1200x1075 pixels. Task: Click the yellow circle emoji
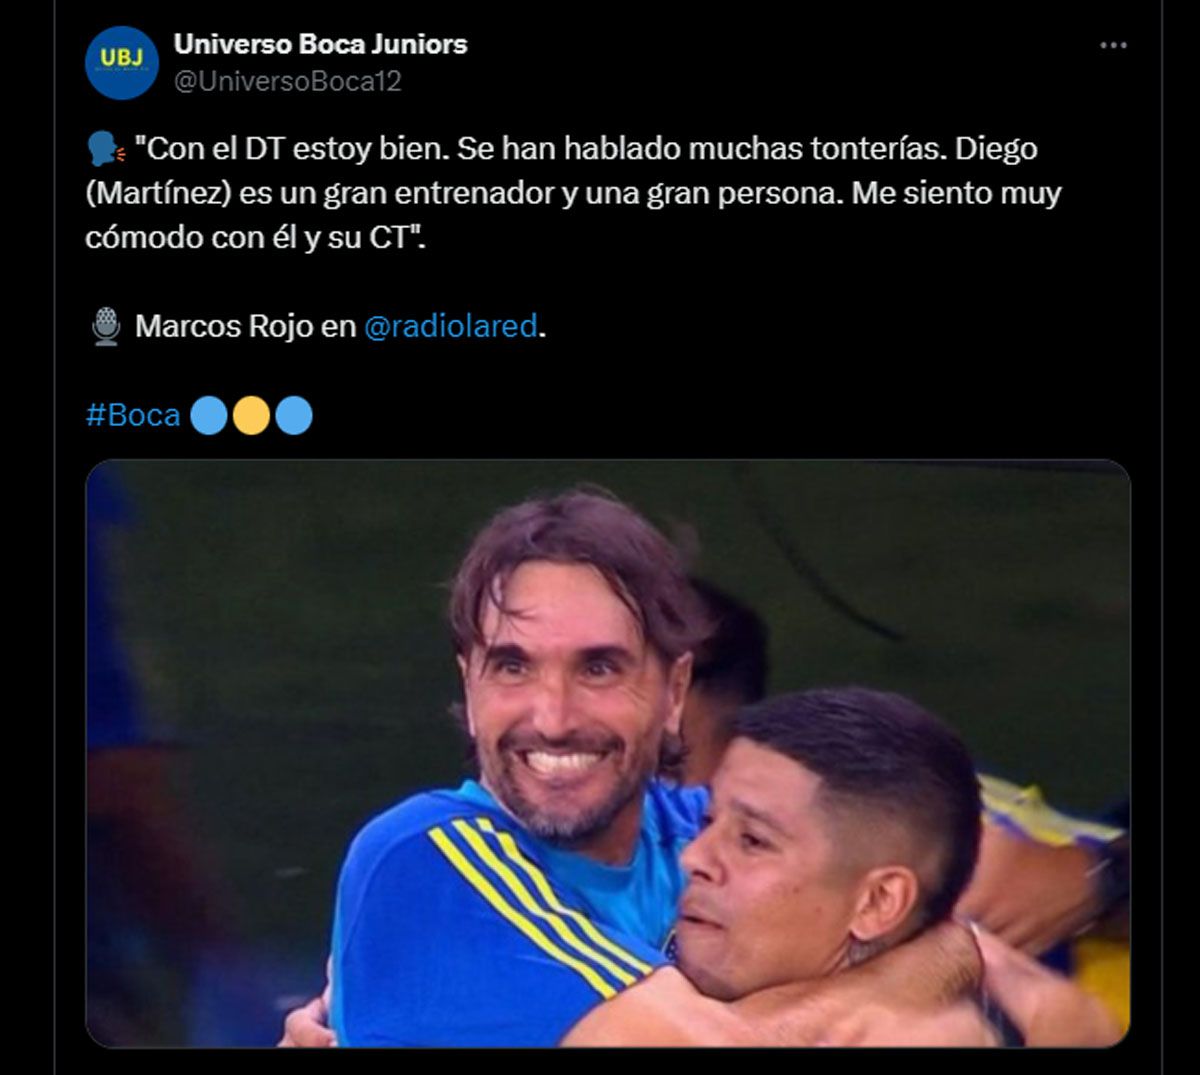click(x=251, y=415)
